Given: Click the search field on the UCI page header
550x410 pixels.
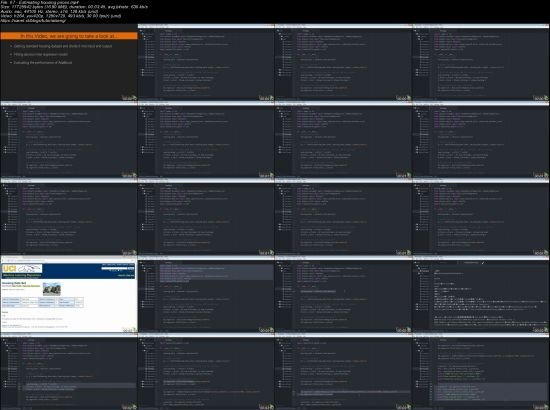Looking at the screenshot, I should (x=114, y=268).
